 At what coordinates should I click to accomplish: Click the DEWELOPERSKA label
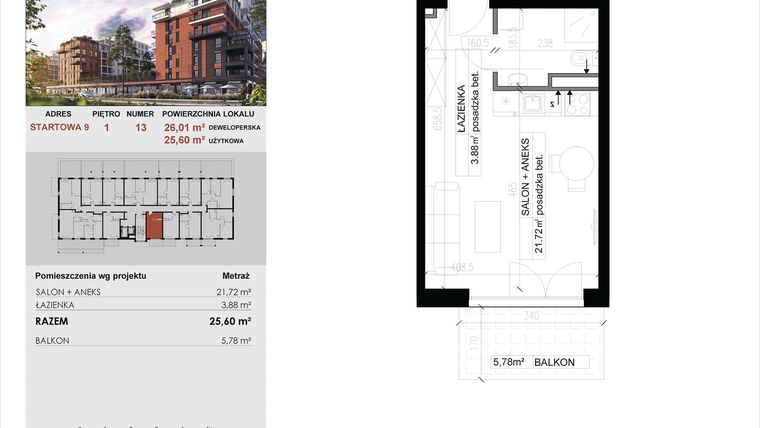pyautogui.click(x=235, y=127)
